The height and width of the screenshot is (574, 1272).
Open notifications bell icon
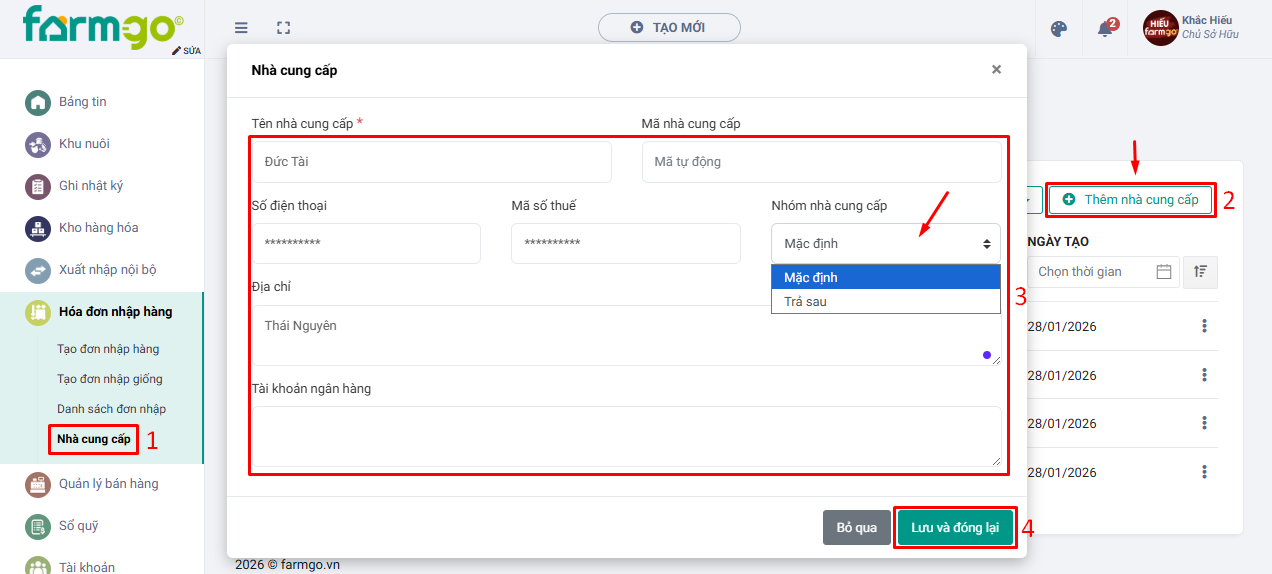1105,29
